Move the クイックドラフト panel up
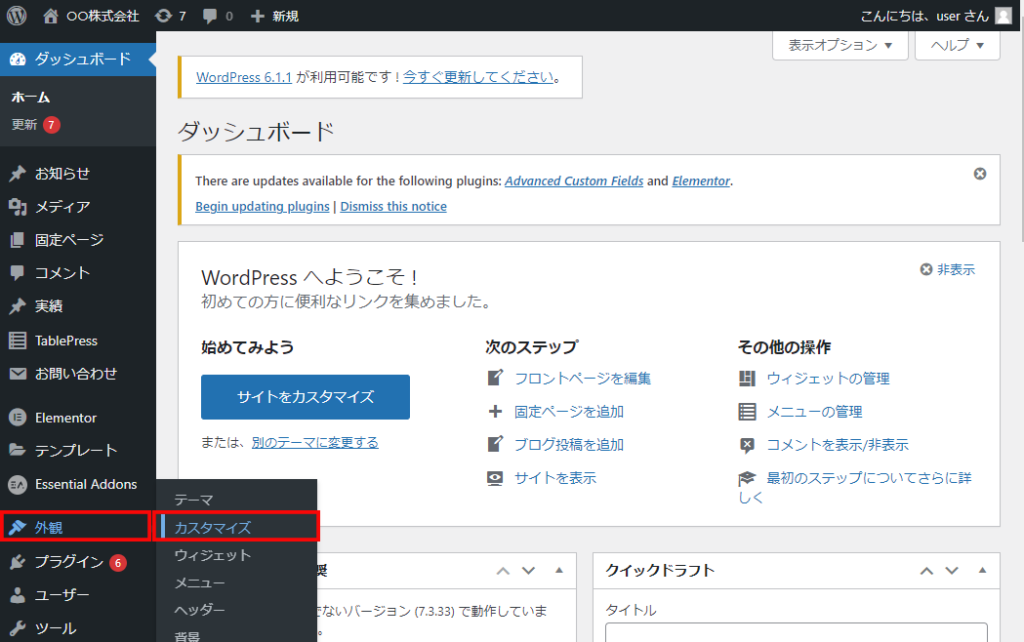The width and height of the screenshot is (1024, 642). (x=929, y=570)
